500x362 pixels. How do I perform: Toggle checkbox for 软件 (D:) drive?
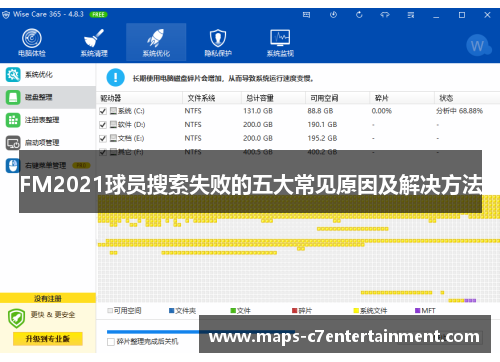click(103, 125)
